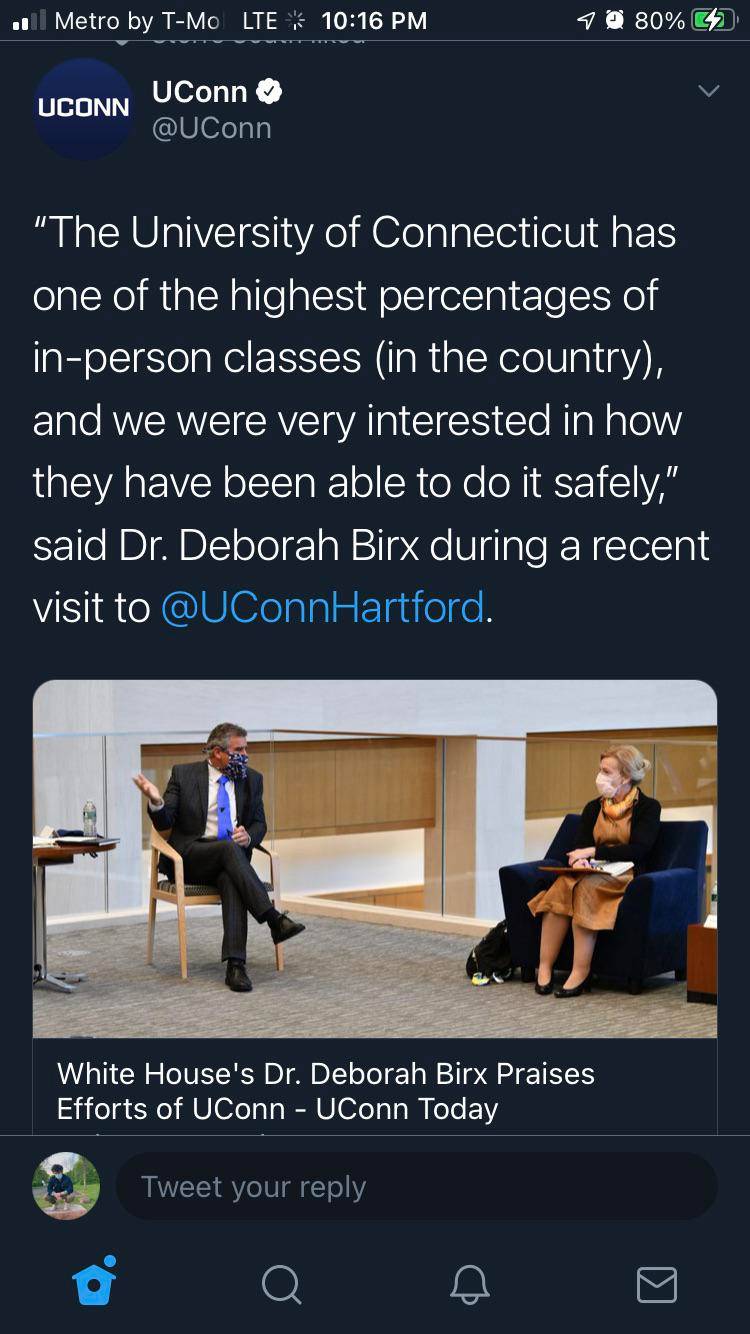Image resolution: width=750 pixels, height=1334 pixels.
Task: Tap the Tweet your reply field
Action: [x=416, y=1187]
